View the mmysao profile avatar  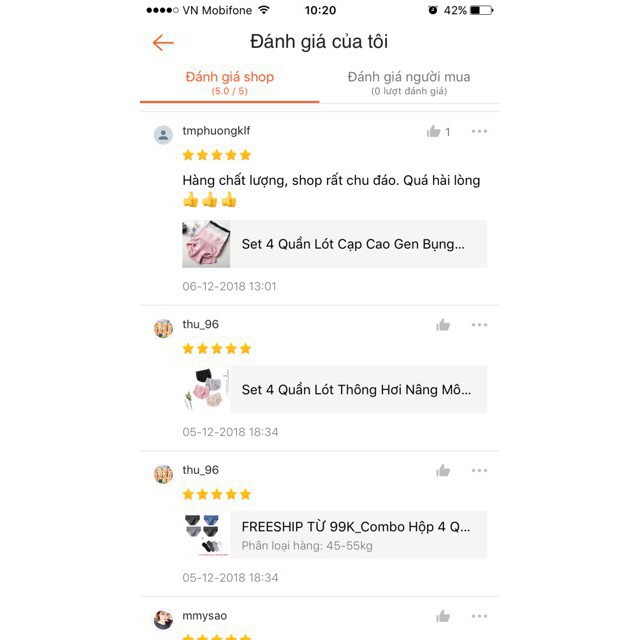point(163,620)
